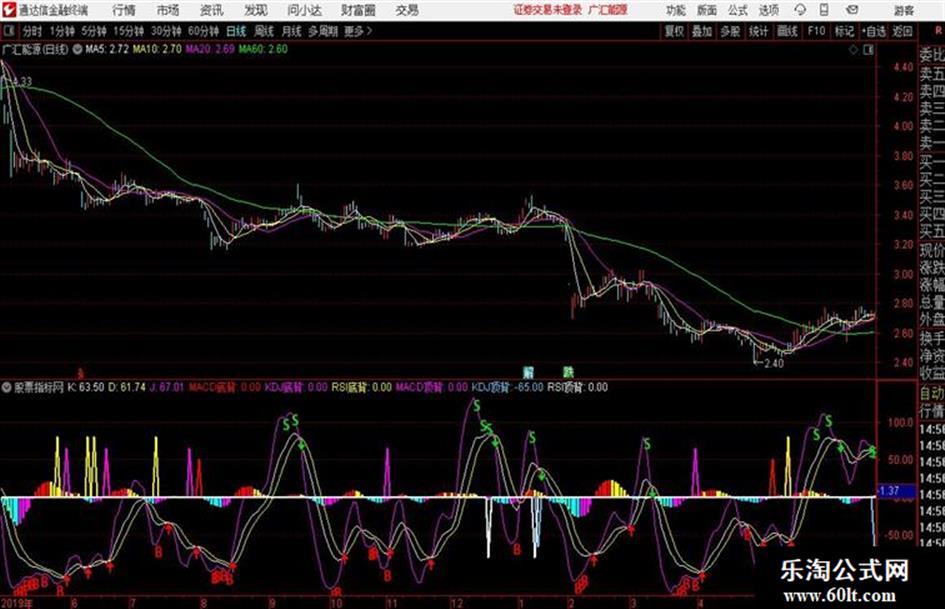The width and height of the screenshot is (945, 609).
Task: Open the 资讯 menu
Action: tap(211, 10)
